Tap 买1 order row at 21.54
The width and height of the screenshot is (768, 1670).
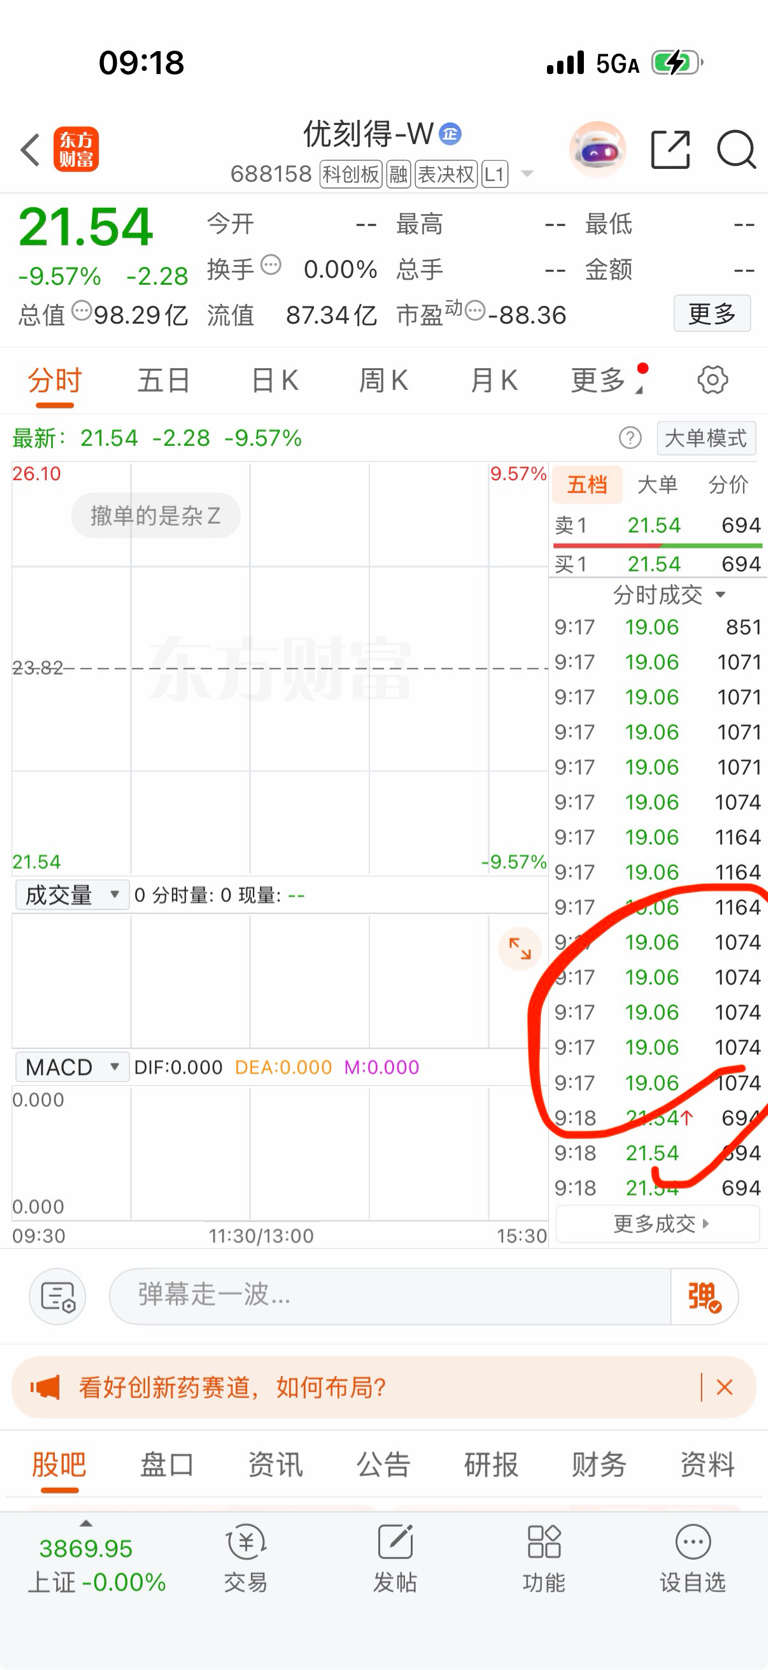point(658,564)
